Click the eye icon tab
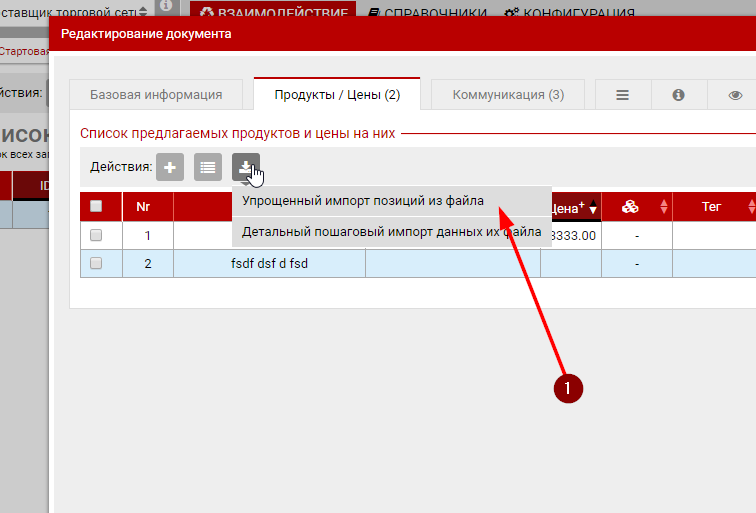Screen dimensions: 756x513 pos(735,95)
